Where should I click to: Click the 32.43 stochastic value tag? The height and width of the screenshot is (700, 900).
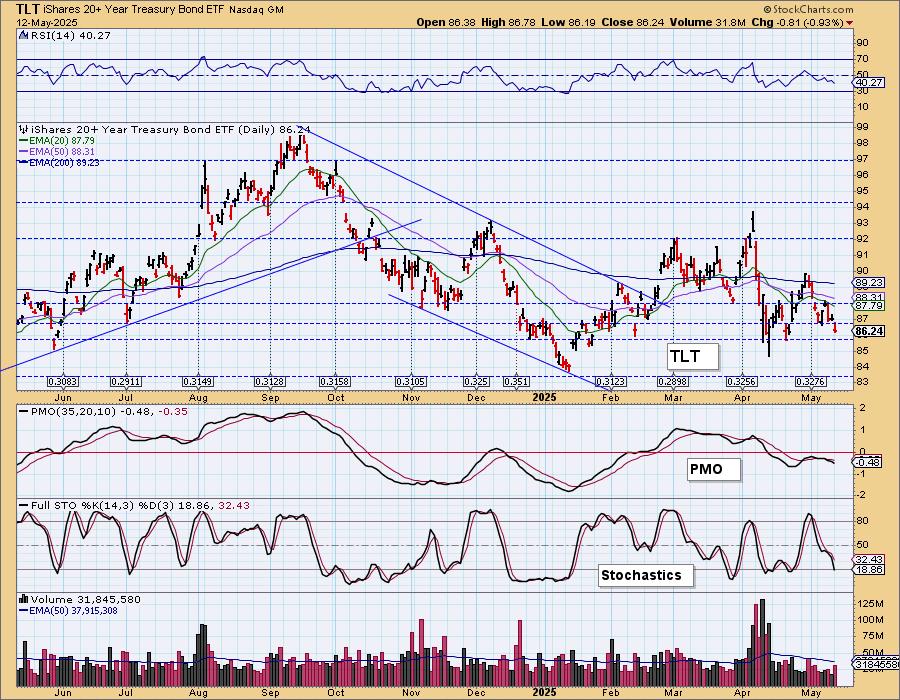pos(869,559)
